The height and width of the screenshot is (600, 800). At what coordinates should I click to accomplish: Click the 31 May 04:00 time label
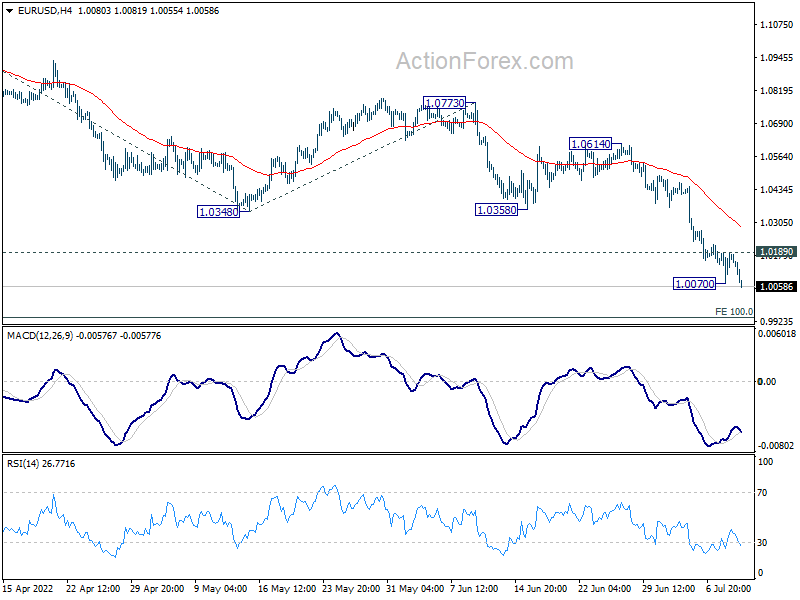pyautogui.click(x=415, y=589)
